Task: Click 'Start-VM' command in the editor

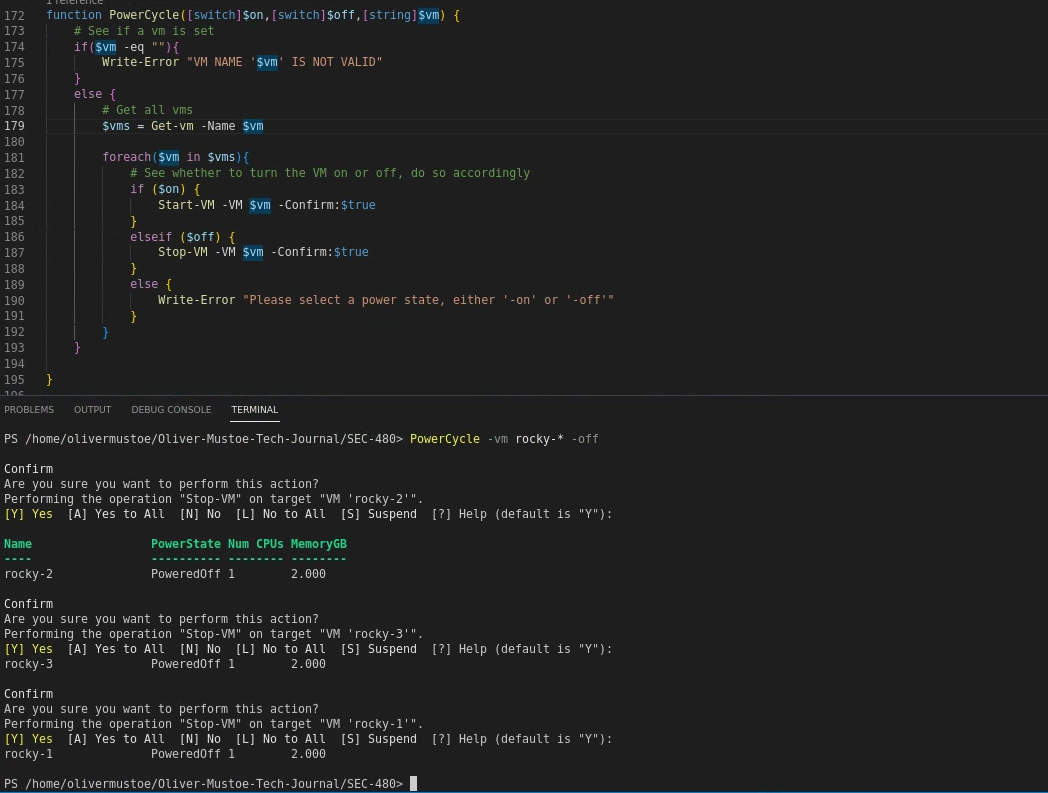Action: click(186, 205)
